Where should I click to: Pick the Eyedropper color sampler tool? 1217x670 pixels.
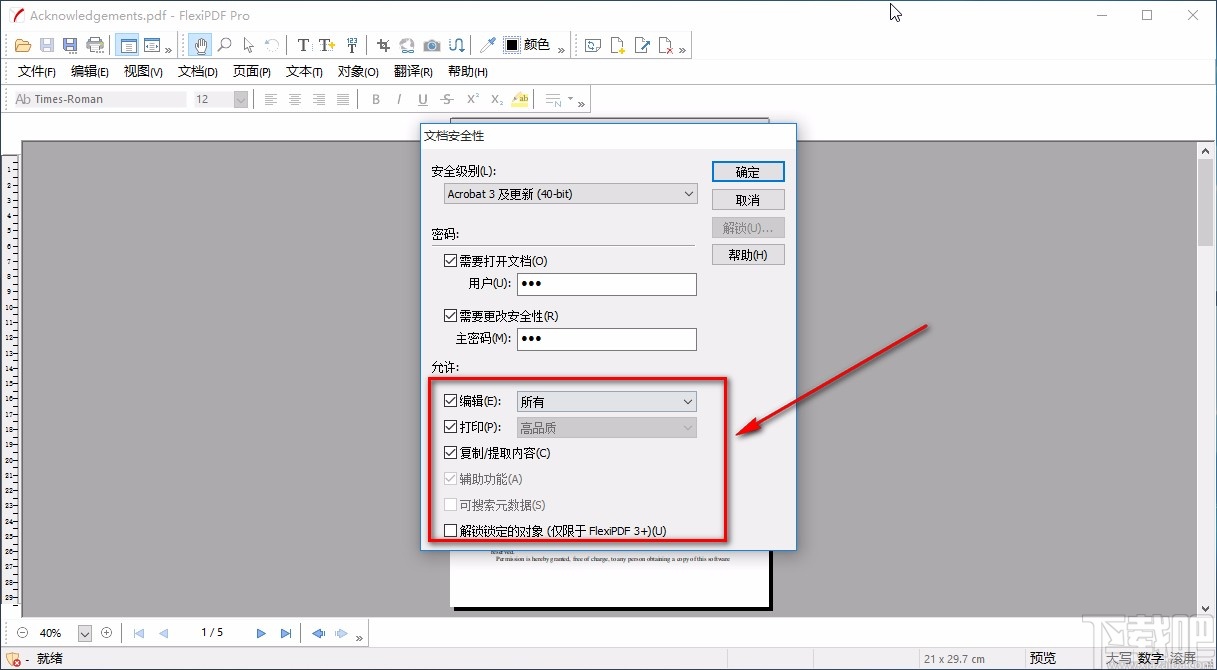point(488,45)
